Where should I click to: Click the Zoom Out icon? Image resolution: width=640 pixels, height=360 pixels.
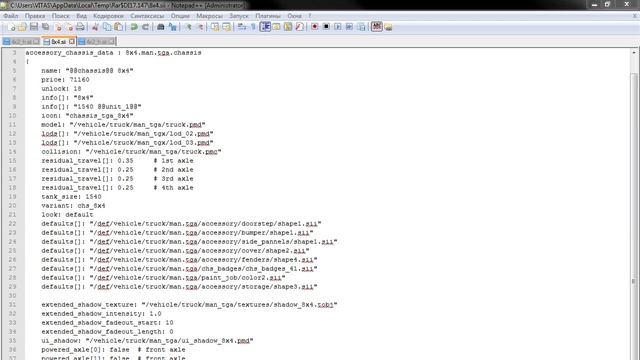[200, 27]
